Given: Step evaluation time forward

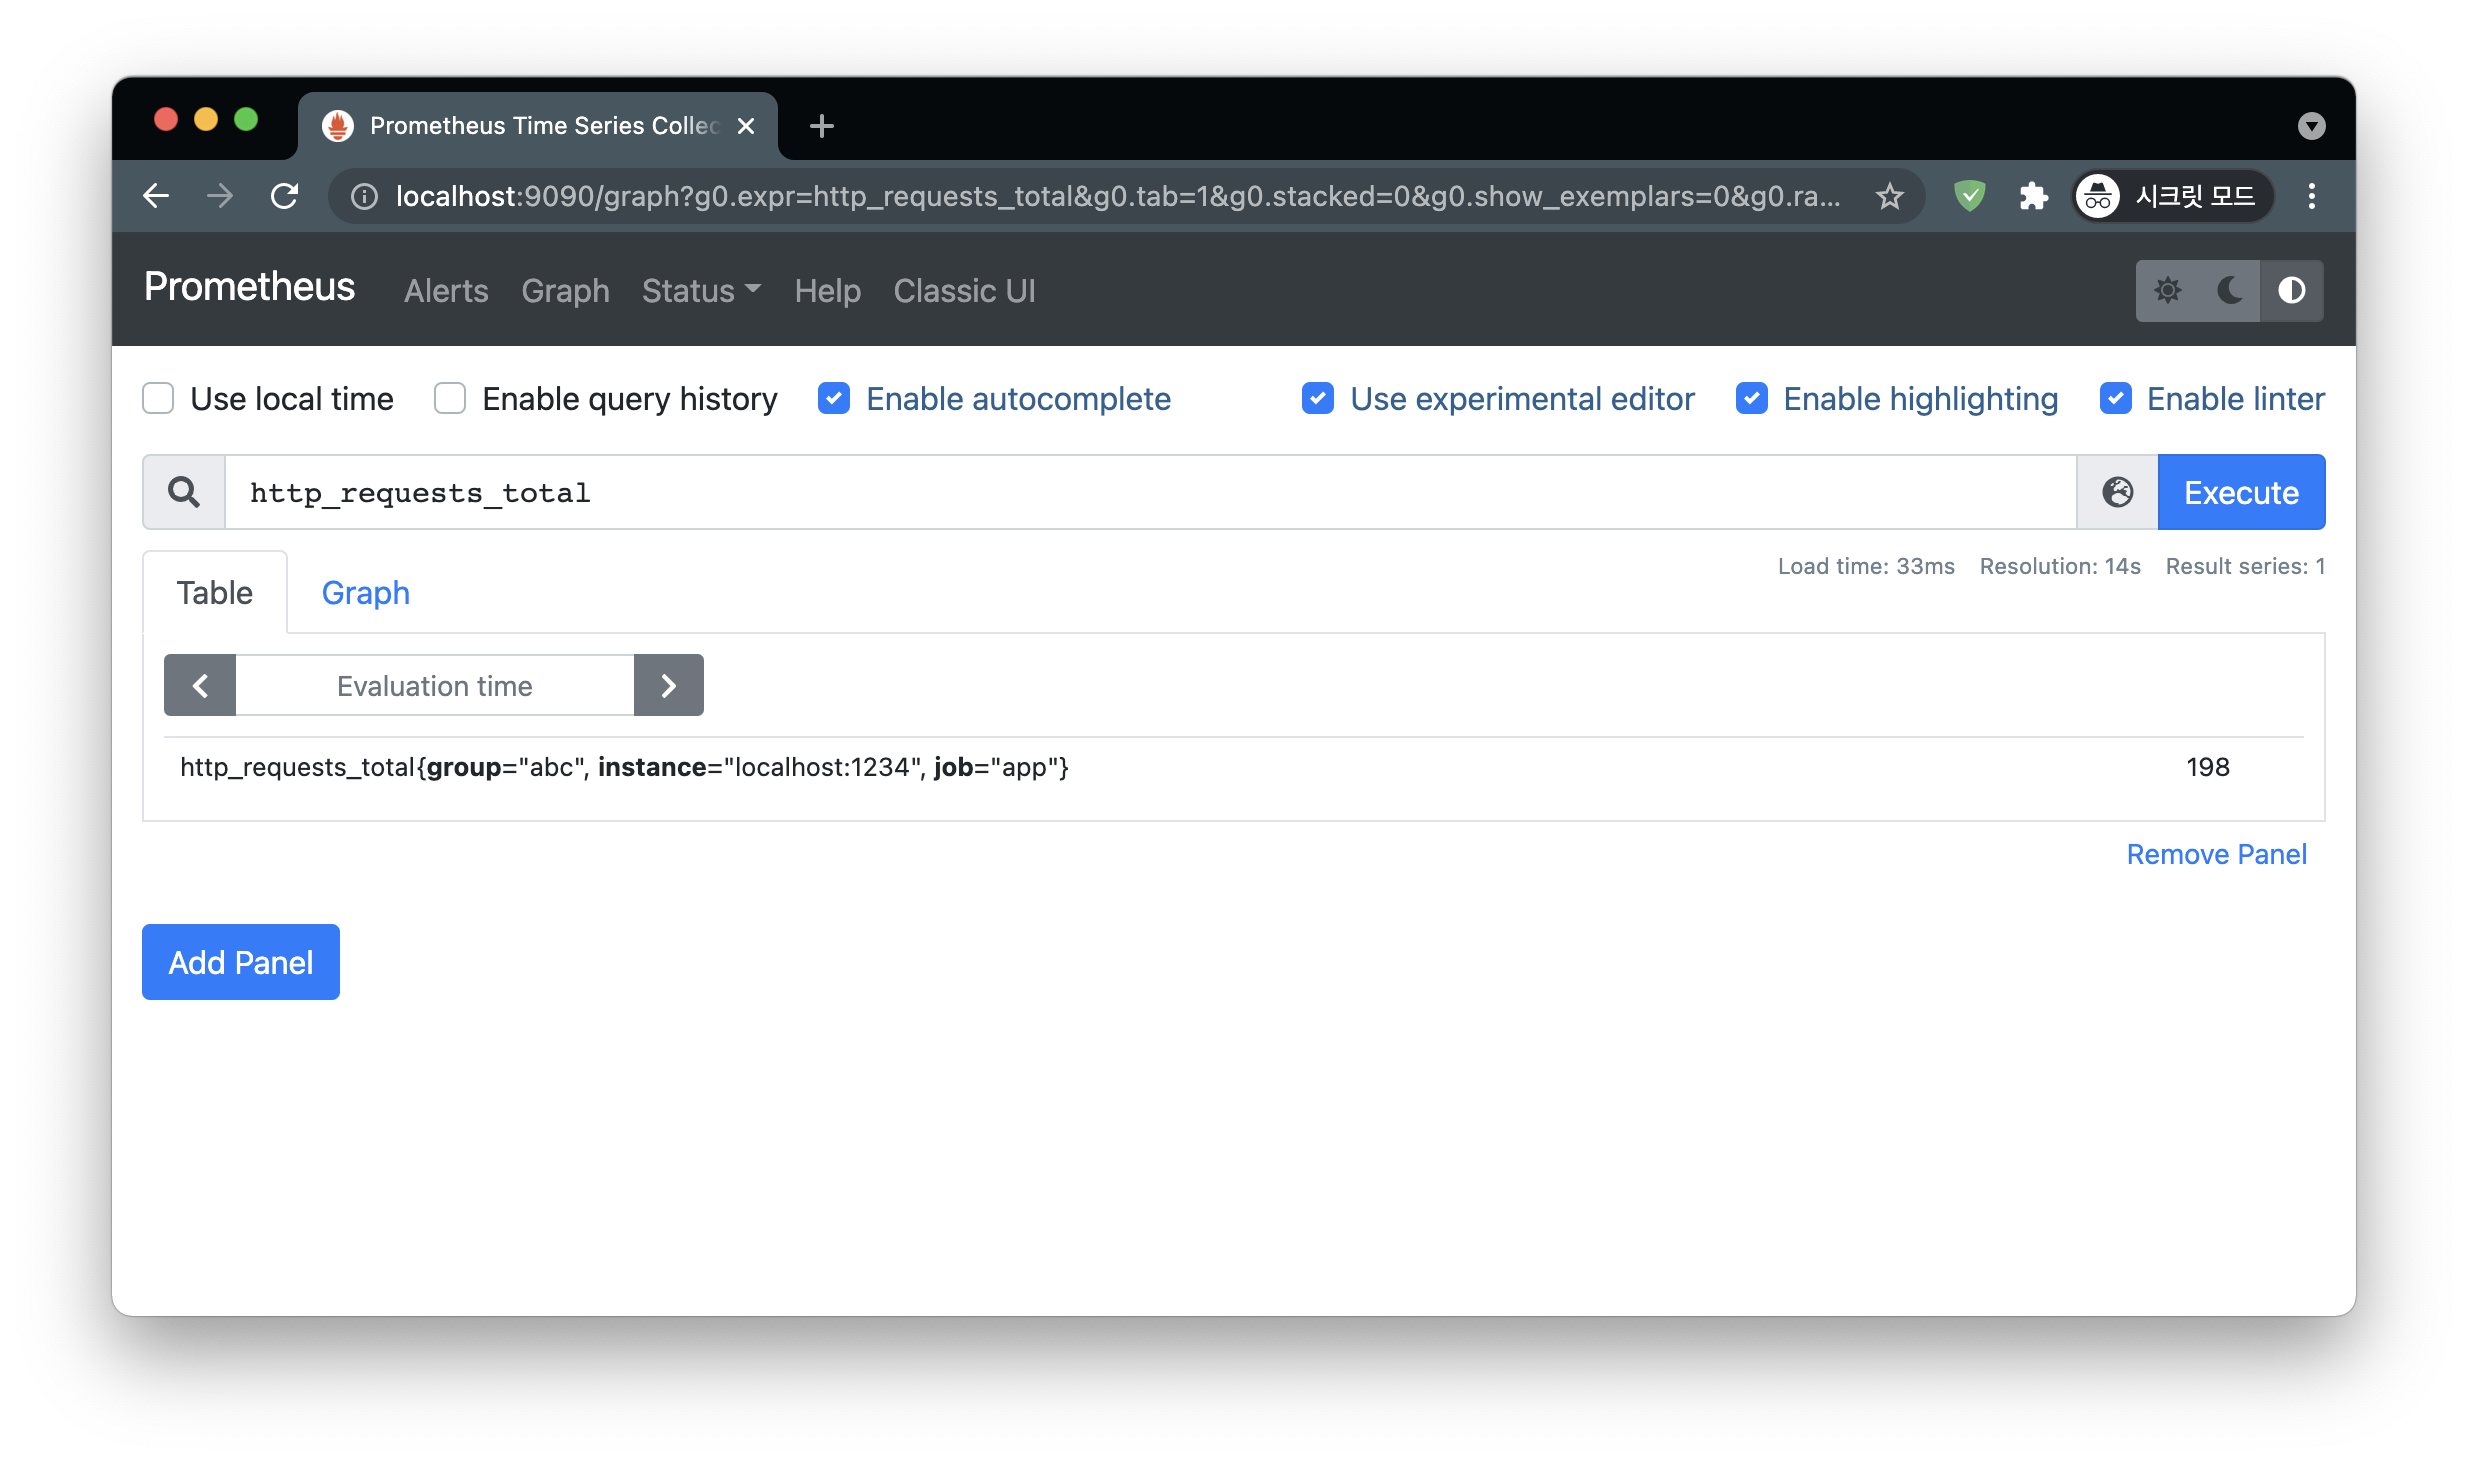Looking at the screenshot, I should pos(668,686).
